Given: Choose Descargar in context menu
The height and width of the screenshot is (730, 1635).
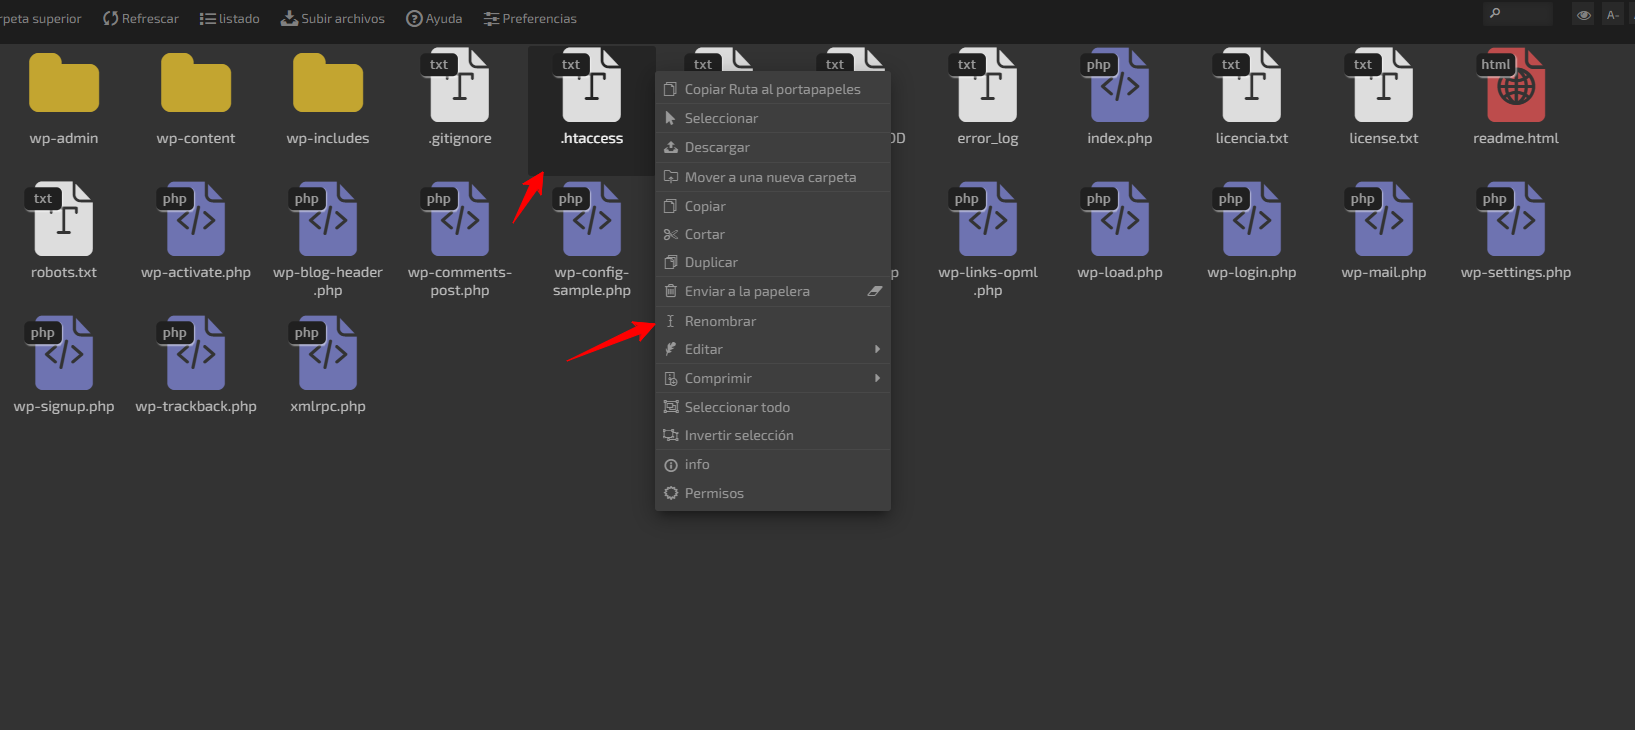Looking at the screenshot, I should tap(772, 147).
